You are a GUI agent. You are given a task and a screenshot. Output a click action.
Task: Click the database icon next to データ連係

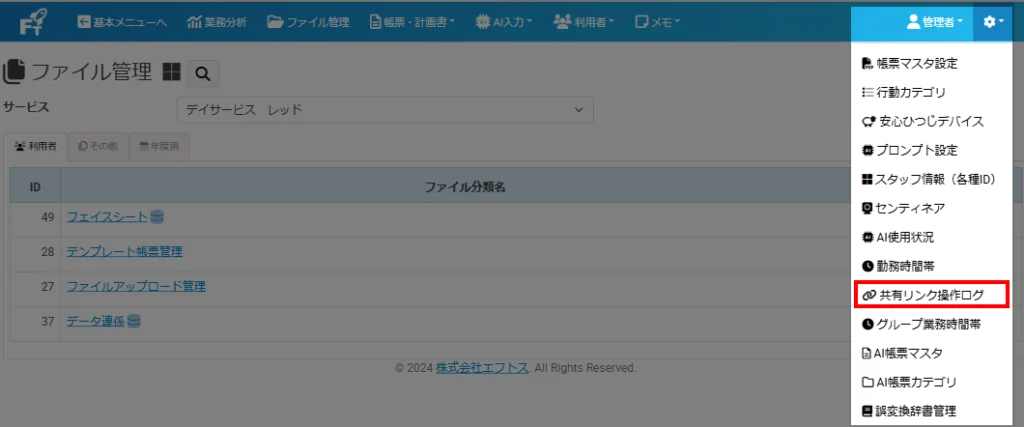(x=134, y=321)
